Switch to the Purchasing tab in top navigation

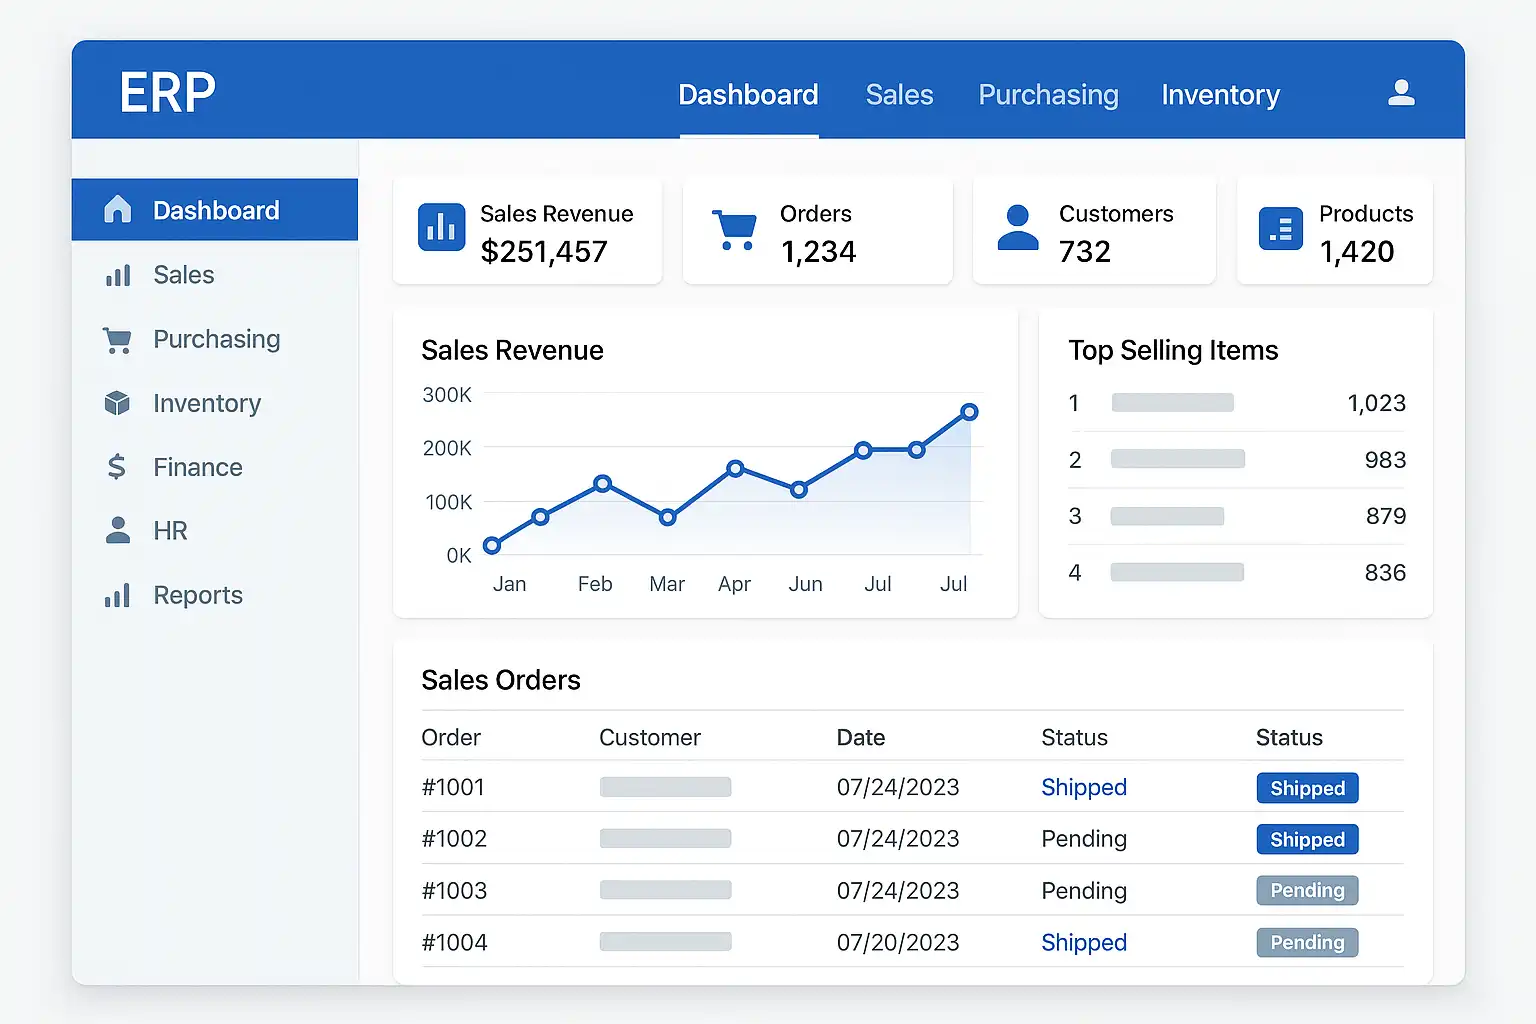pos(1048,95)
